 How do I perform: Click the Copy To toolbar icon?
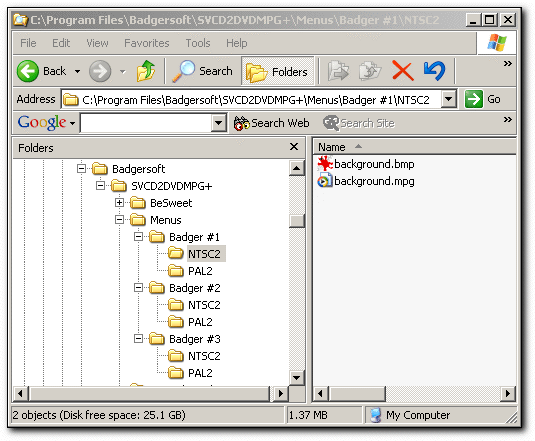(x=370, y=71)
